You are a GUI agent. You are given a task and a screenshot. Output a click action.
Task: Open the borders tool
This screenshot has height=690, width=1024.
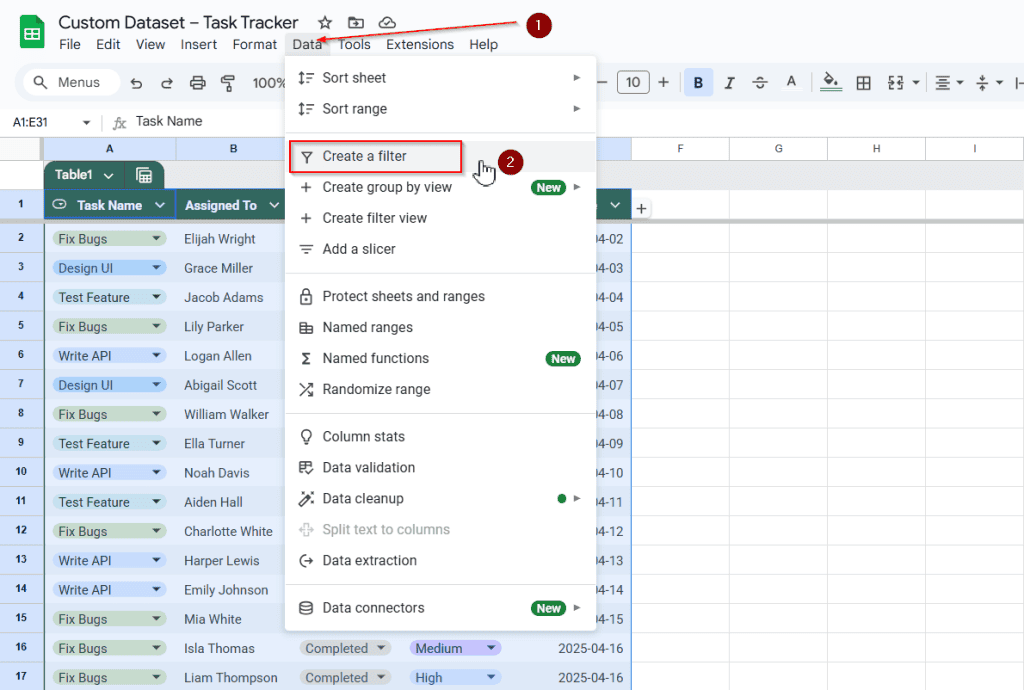click(x=863, y=82)
